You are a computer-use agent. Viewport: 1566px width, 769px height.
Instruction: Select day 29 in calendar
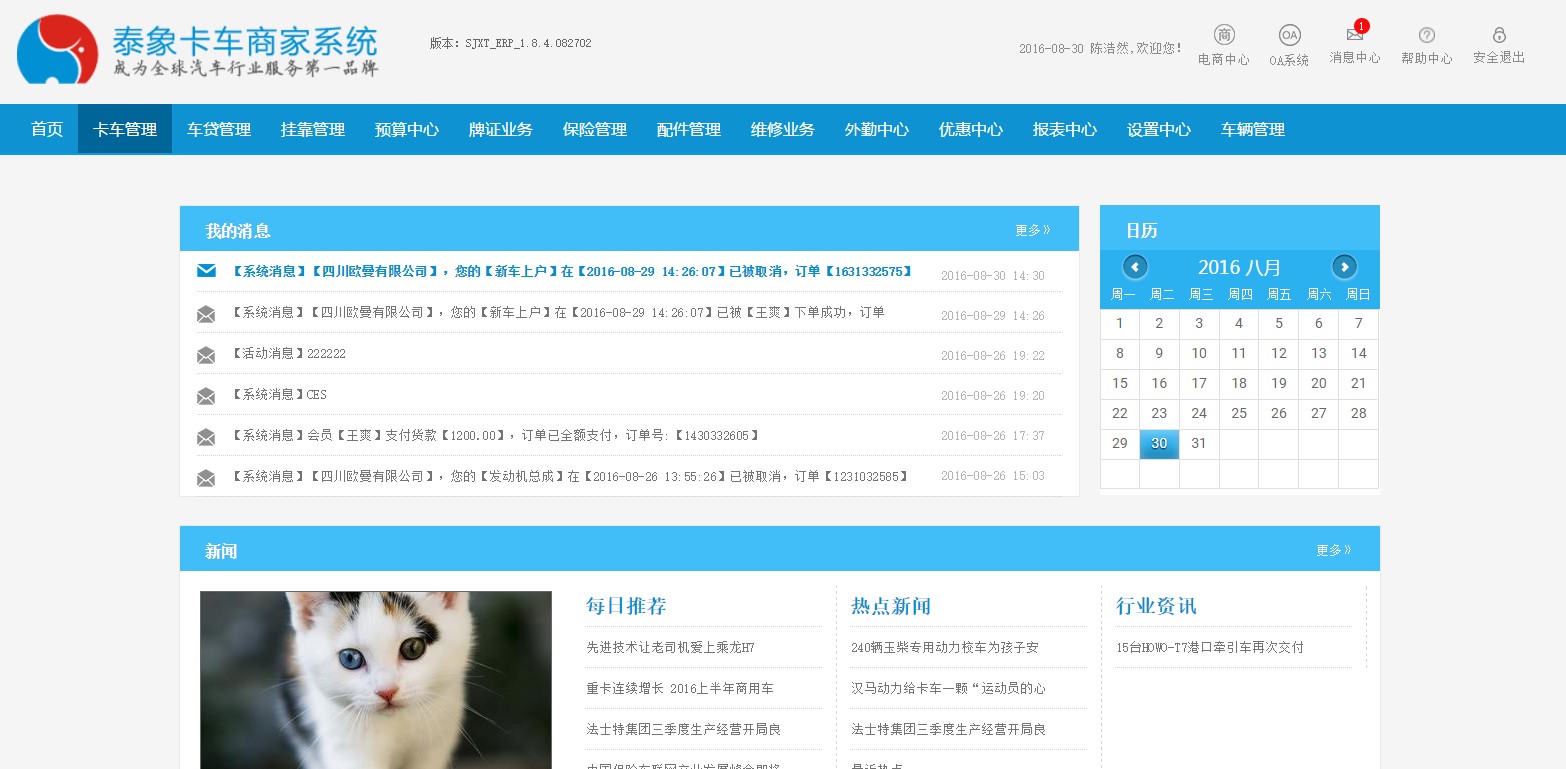pos(1120,443)
